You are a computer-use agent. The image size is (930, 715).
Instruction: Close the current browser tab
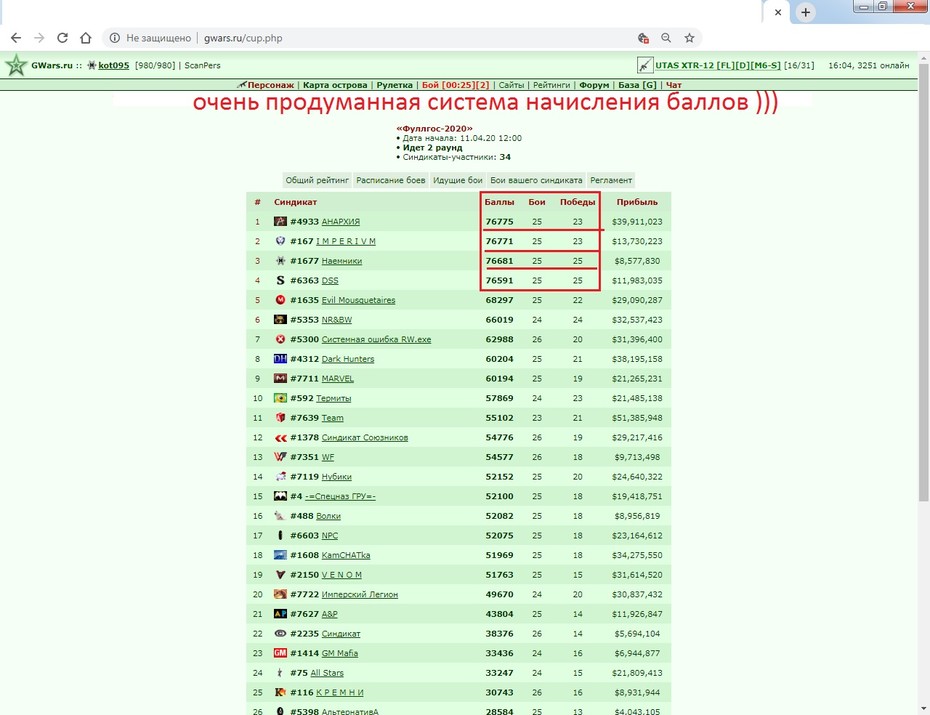coord(778,12)
